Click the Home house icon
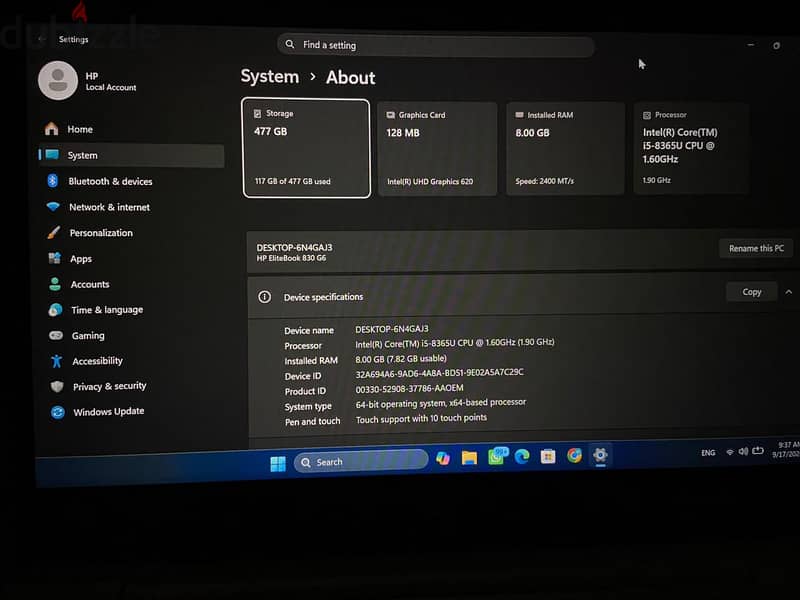Screen dimensions: 800x600 52,129
